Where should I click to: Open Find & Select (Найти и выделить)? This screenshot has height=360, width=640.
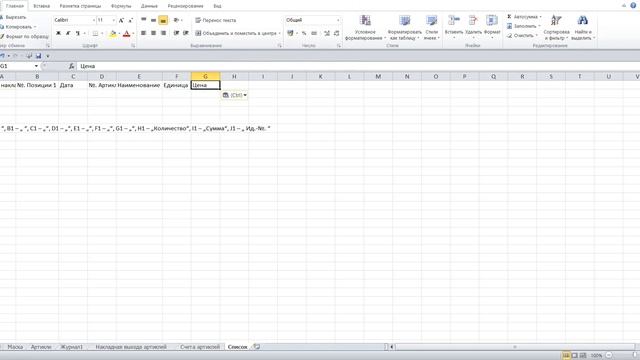click(x=582, y=28)
